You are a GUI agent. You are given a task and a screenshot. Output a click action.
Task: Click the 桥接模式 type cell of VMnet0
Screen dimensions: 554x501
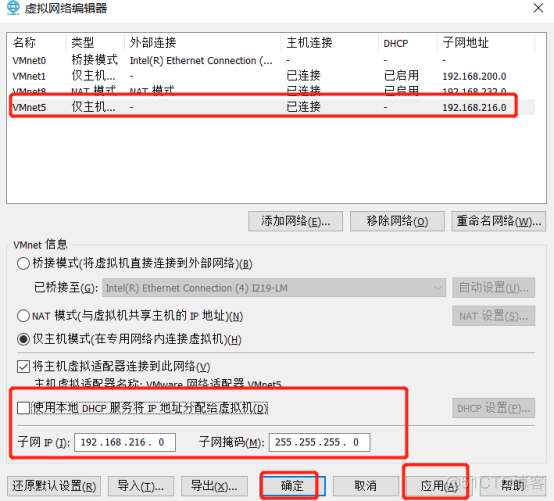tap(94, 60)
